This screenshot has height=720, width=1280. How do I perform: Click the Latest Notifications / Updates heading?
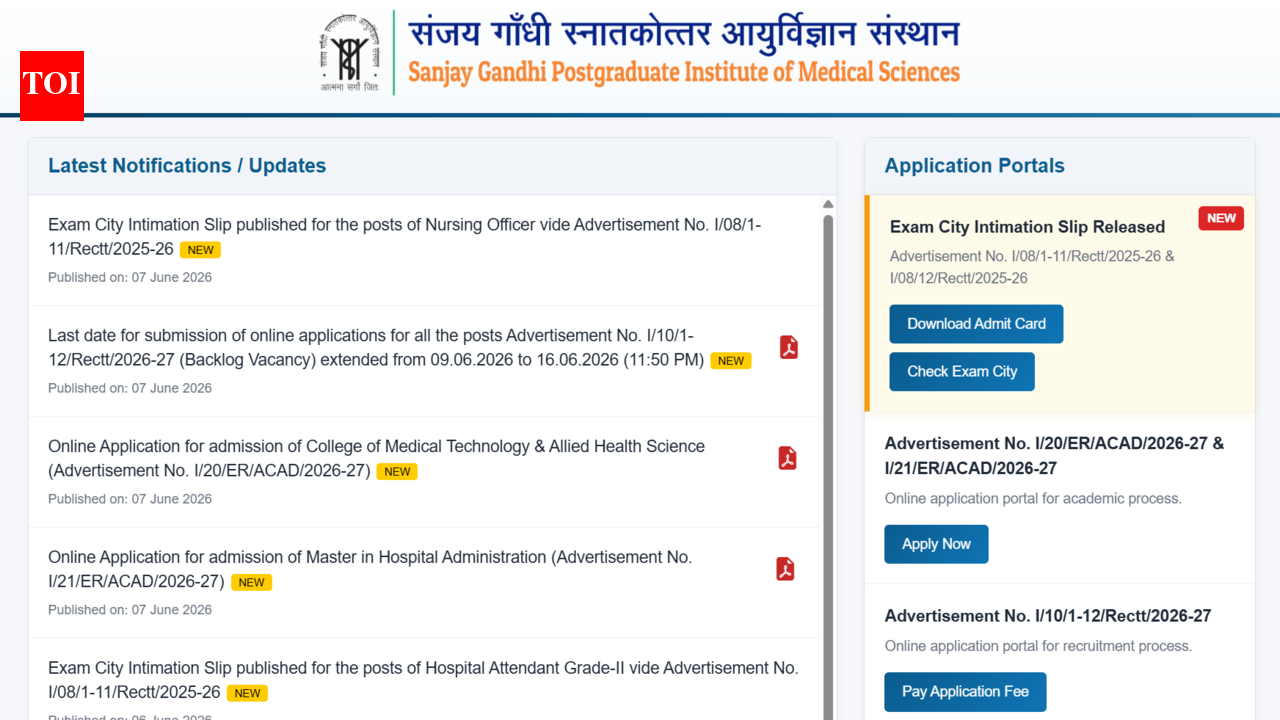[187, 166]
